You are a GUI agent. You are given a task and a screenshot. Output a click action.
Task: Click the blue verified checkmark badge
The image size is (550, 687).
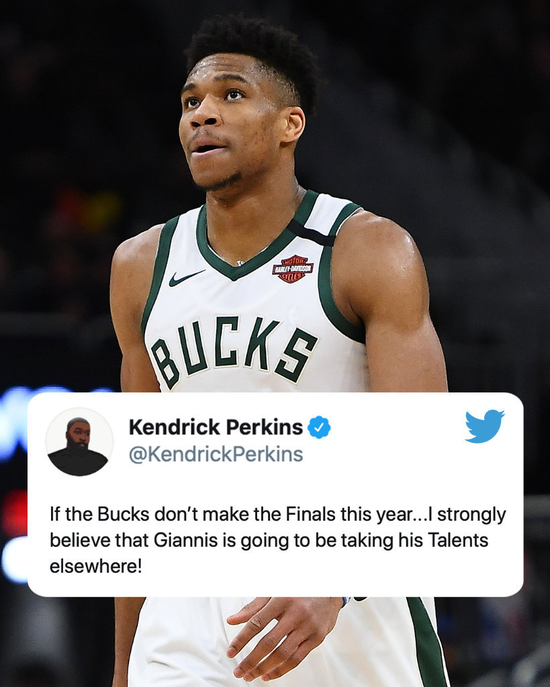(319, 427)
